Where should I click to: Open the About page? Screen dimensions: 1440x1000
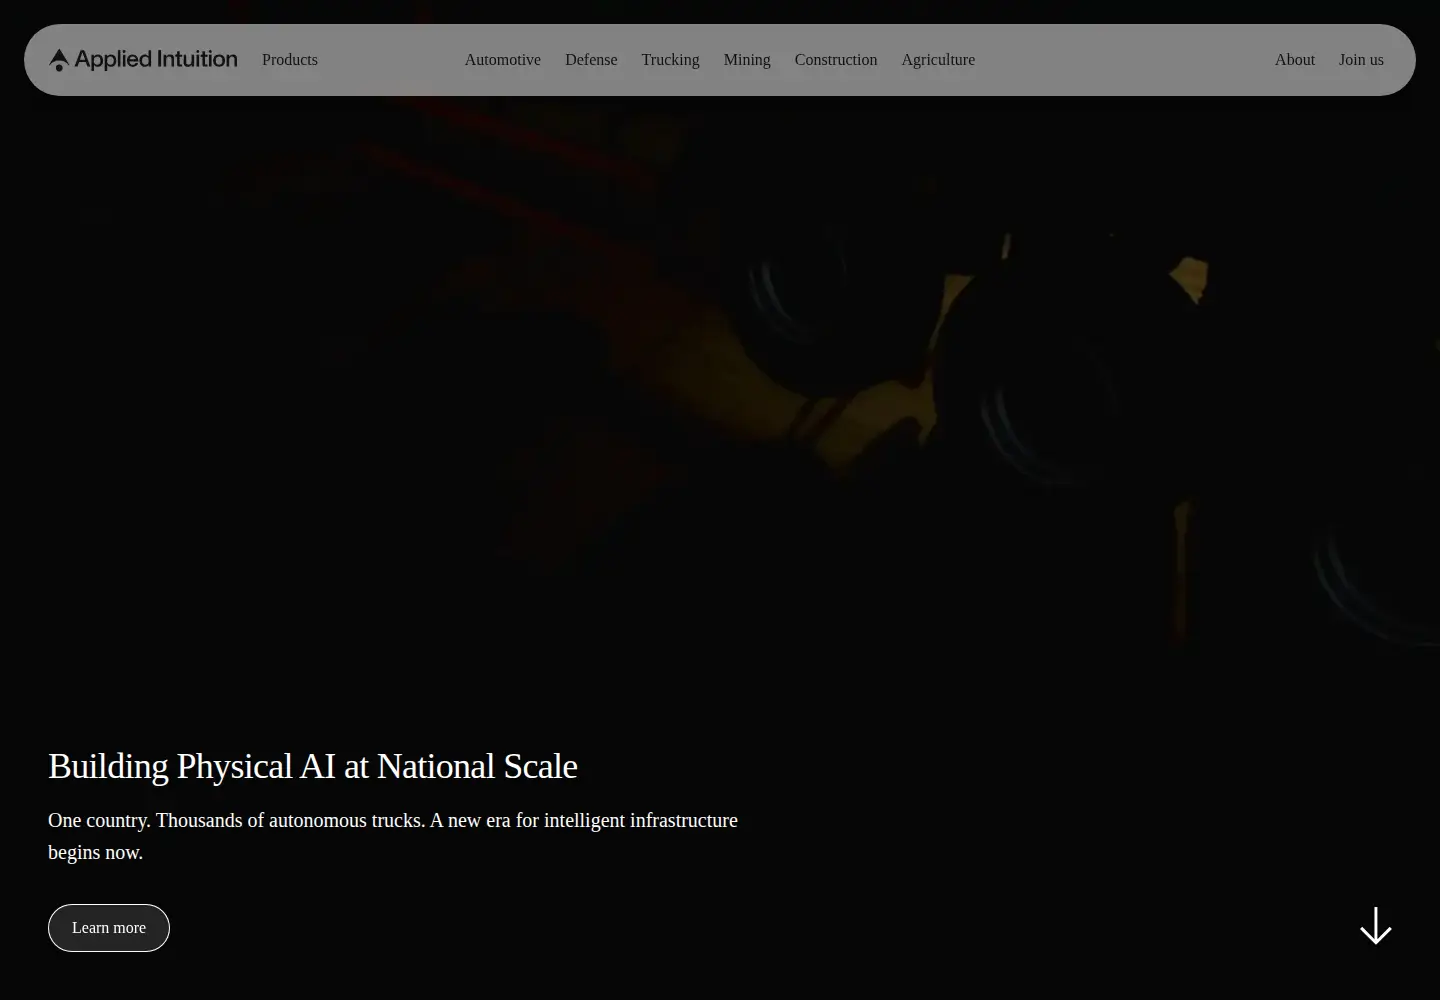1295,60
